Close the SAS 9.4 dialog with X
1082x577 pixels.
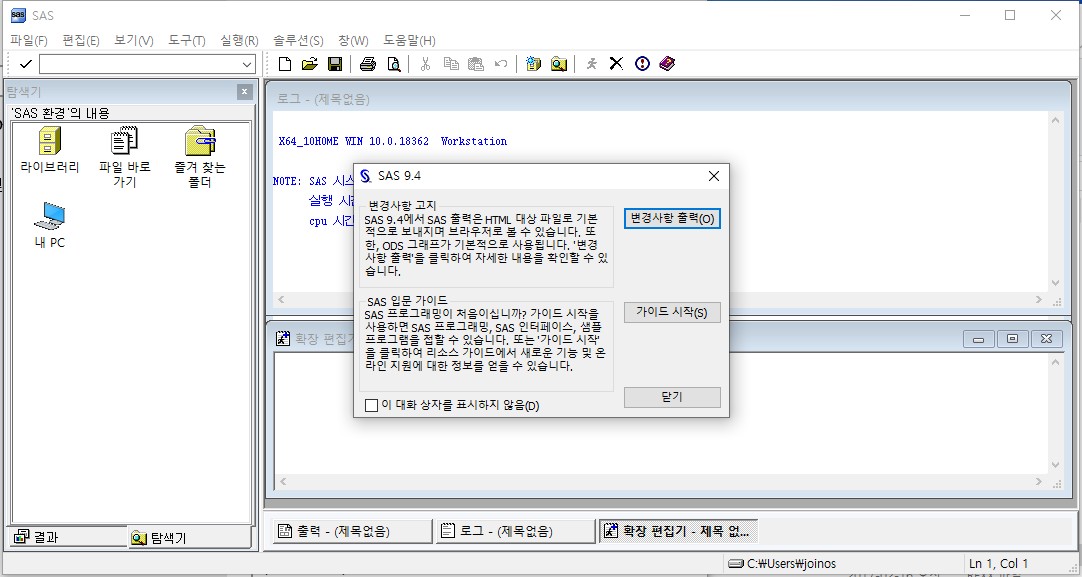[714, 176]
